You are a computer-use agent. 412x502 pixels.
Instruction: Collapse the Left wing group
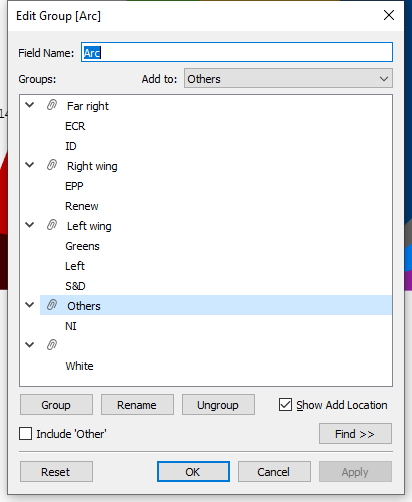(30, 225)
